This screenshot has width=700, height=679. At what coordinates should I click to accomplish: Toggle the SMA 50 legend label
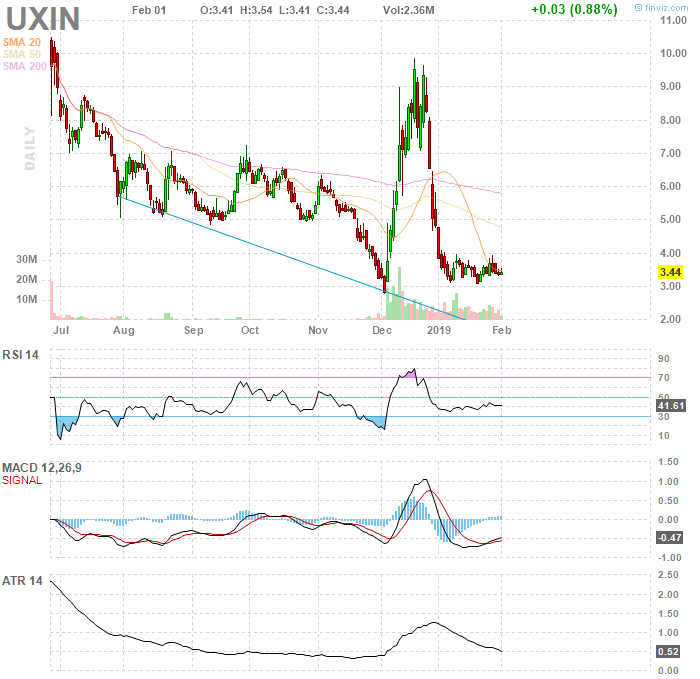21,54
